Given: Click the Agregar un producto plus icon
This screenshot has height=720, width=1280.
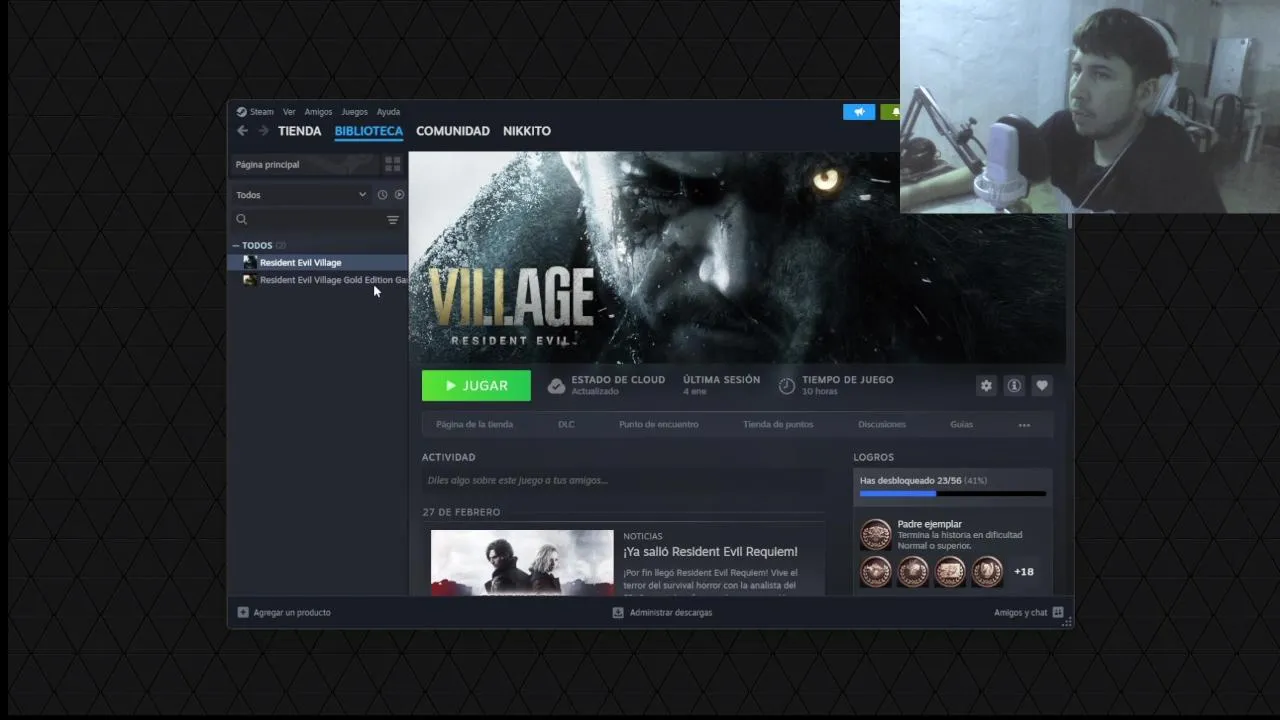Looking at the screenshot, I should tap(243, 612).
